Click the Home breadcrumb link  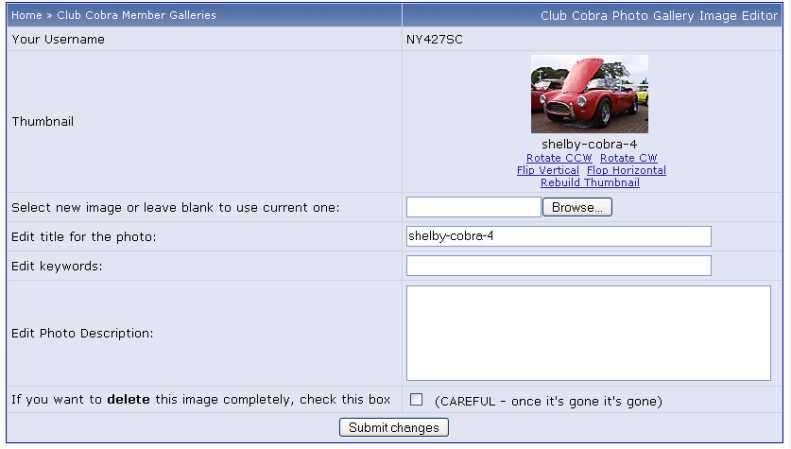[26, 16]
